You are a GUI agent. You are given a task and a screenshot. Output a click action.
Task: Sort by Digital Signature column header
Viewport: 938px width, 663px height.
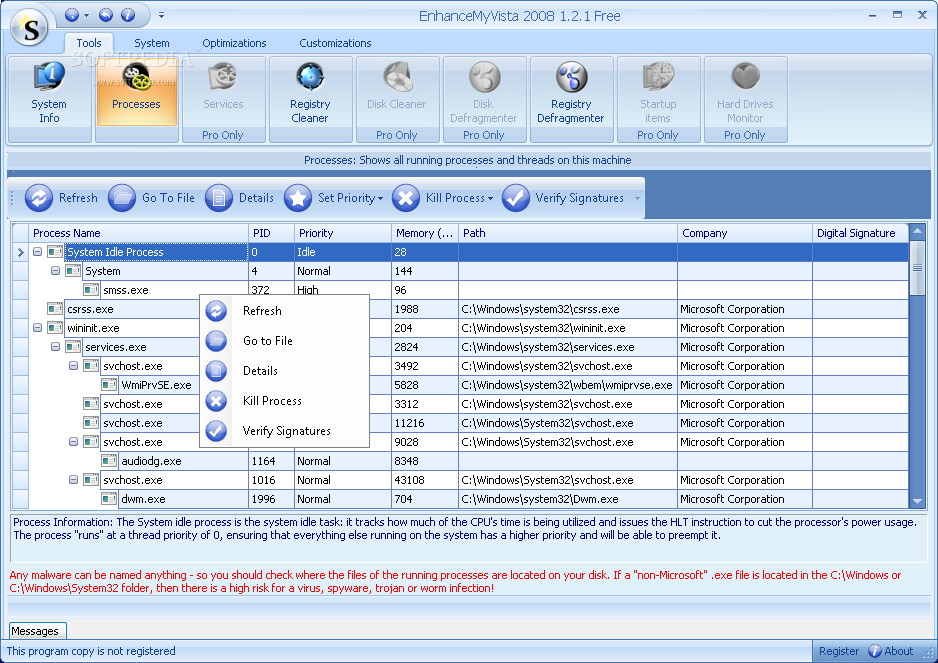click(861, 233)
